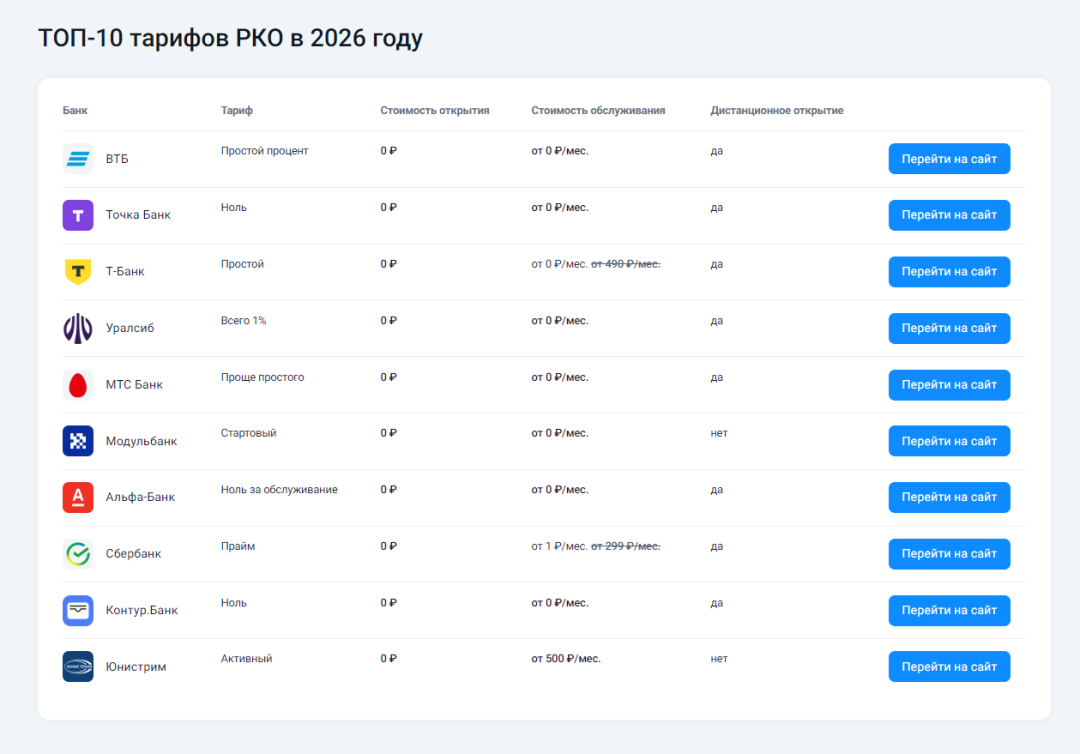Click the purple Точка Банк logo

click(x=78, y=215)
